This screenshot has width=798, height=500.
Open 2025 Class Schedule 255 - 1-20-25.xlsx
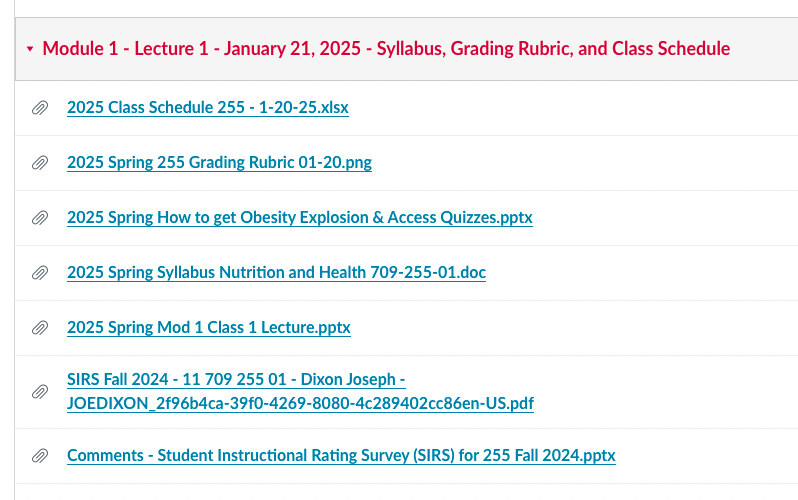[x=207, y=107]
